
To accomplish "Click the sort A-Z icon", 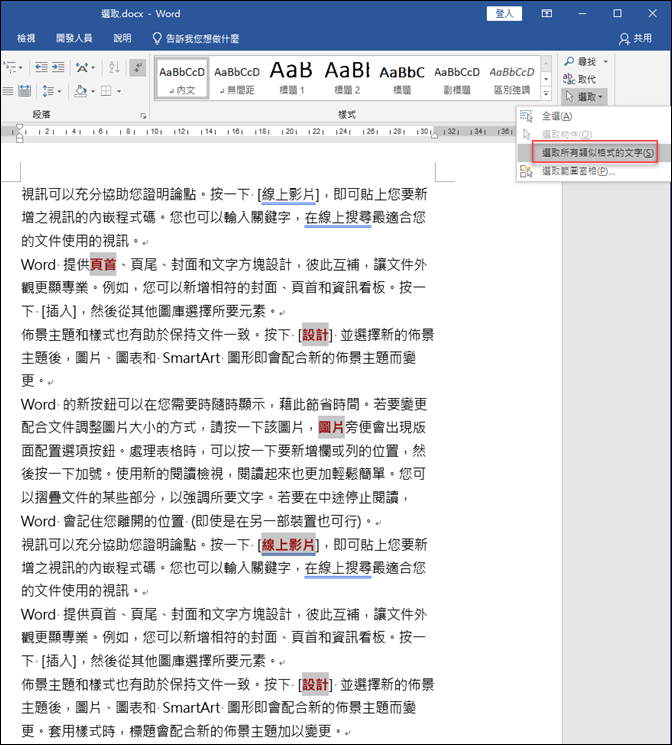I will coord(114,67).
